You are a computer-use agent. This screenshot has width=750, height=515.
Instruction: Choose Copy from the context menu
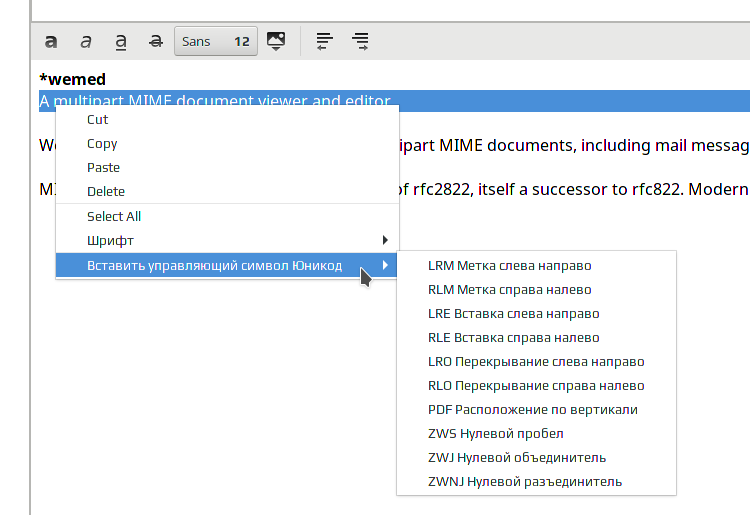point(227,143)
